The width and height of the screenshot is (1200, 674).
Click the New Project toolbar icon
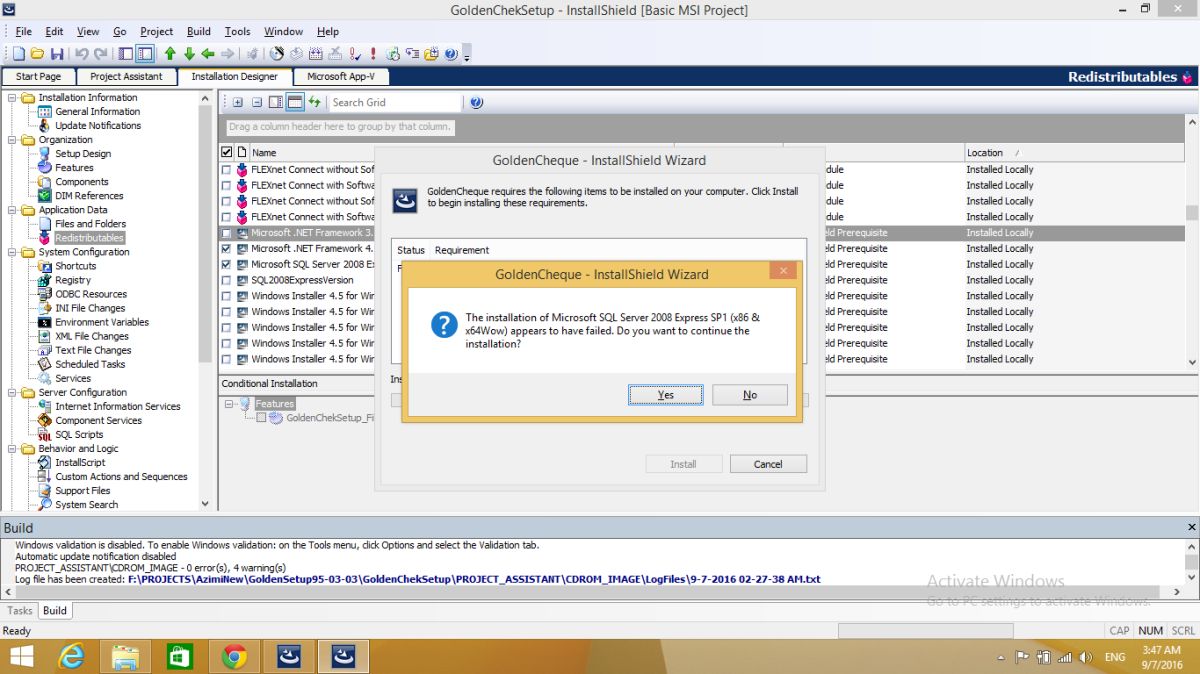18,54
